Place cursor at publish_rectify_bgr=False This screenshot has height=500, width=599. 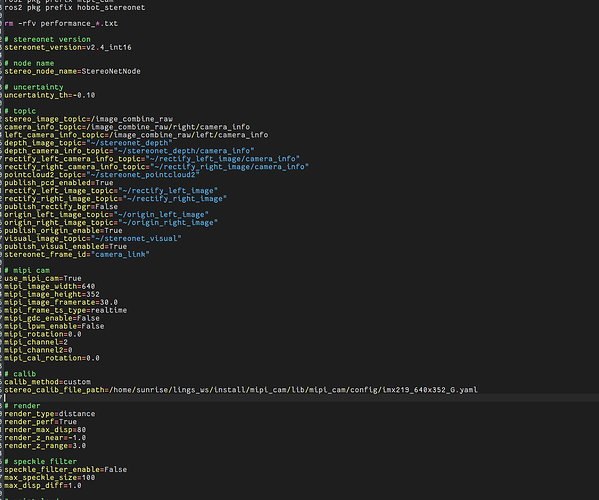(61, 207)
